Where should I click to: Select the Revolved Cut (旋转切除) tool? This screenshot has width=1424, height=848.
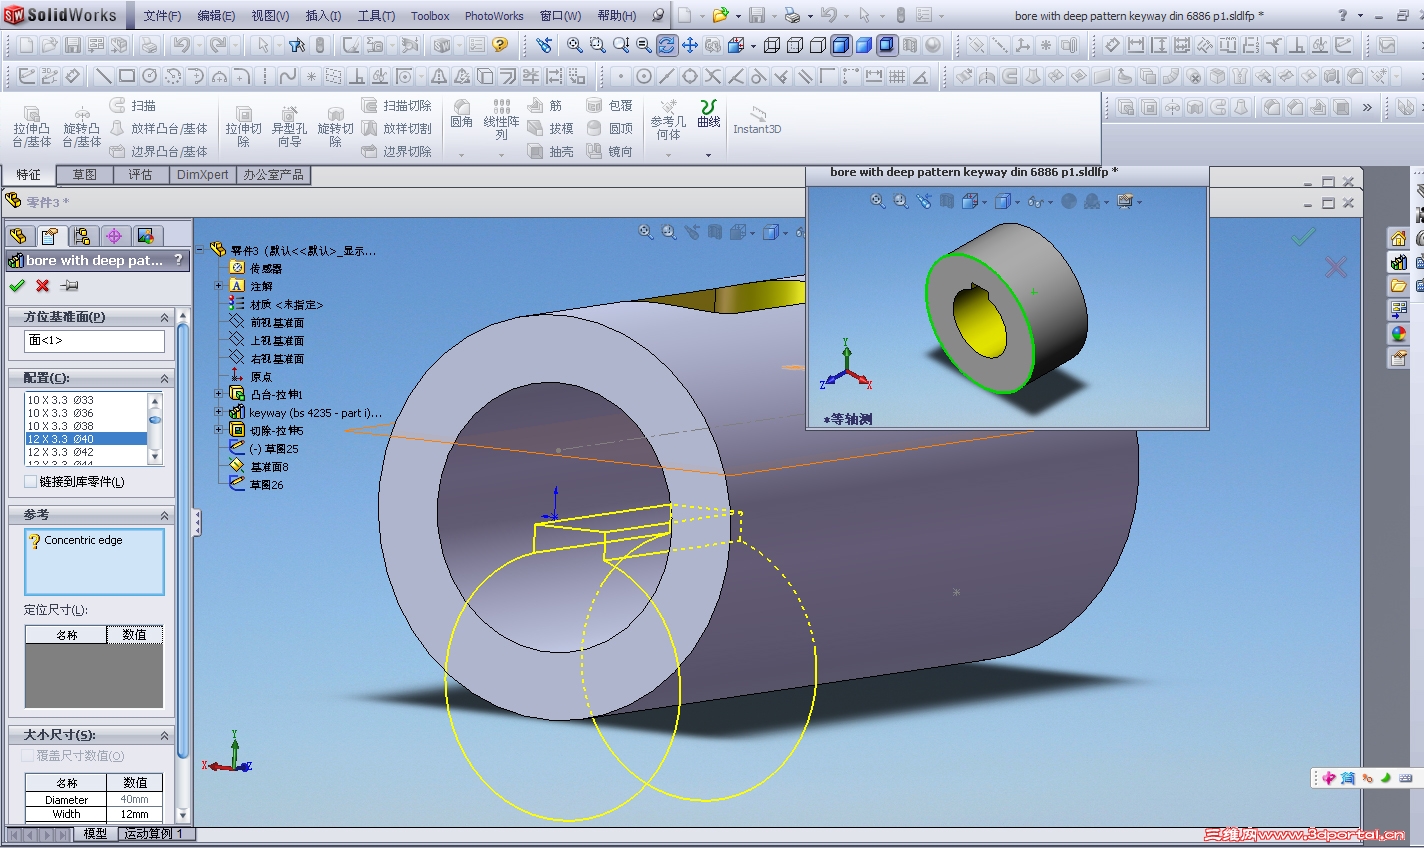coord(335,125)
